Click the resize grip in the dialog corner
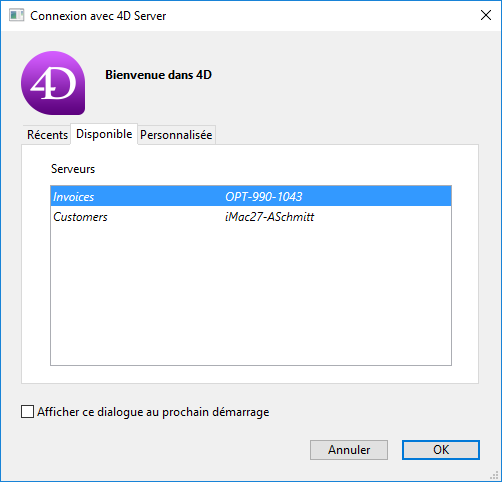 (494, 474)
